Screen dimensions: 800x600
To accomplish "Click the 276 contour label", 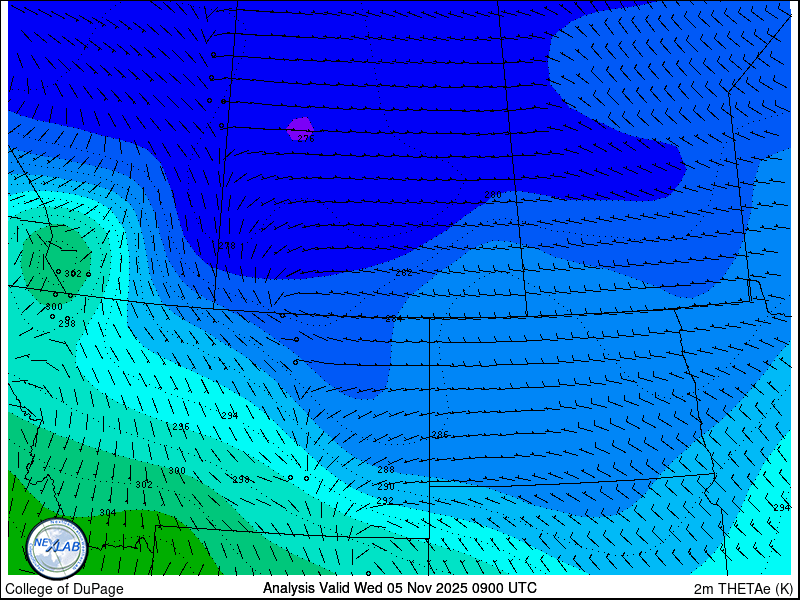I will (x=306, y=139).
